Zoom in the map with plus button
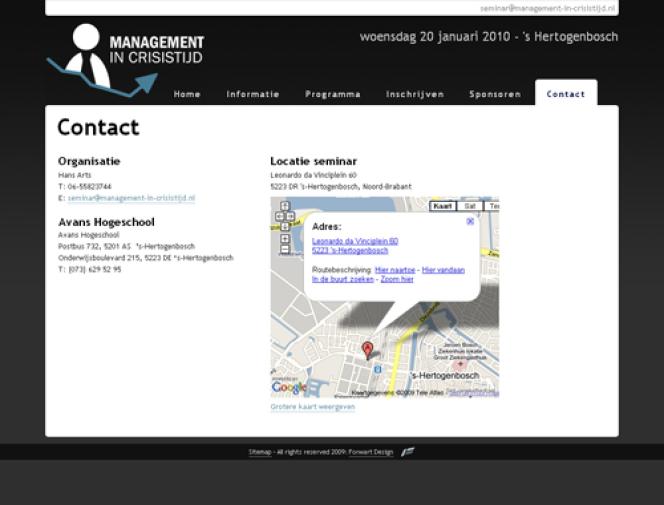Screen dimensions: 664x505 click(285, 239)
